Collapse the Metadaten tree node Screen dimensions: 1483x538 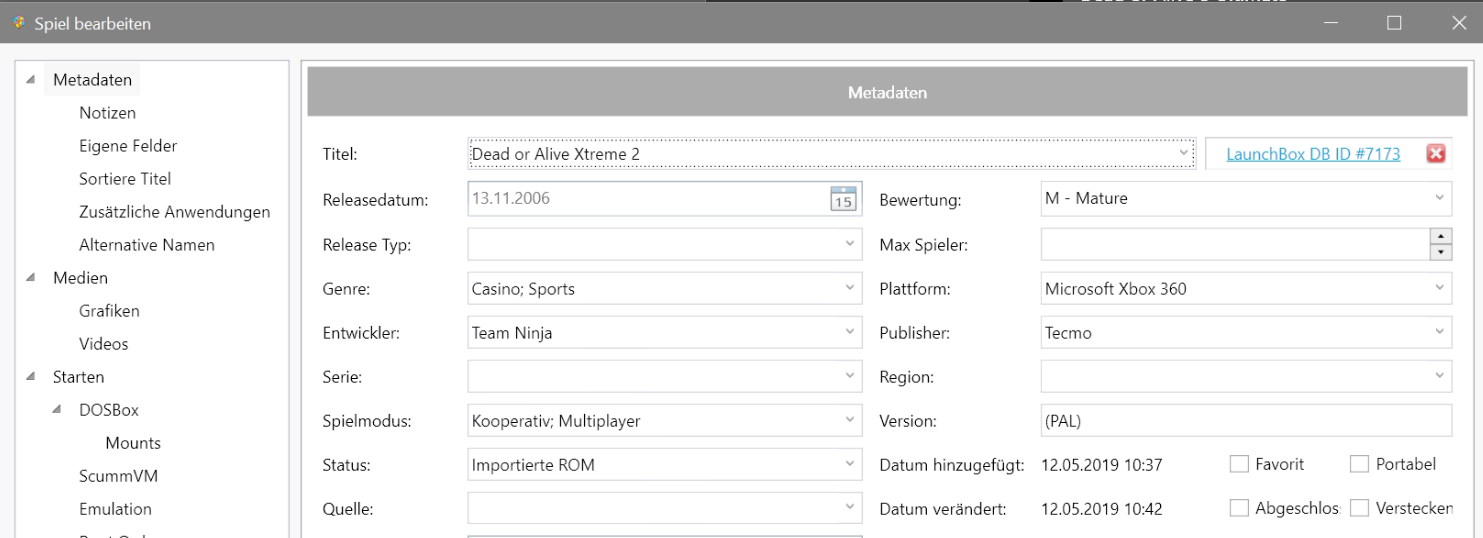point(30,79)
